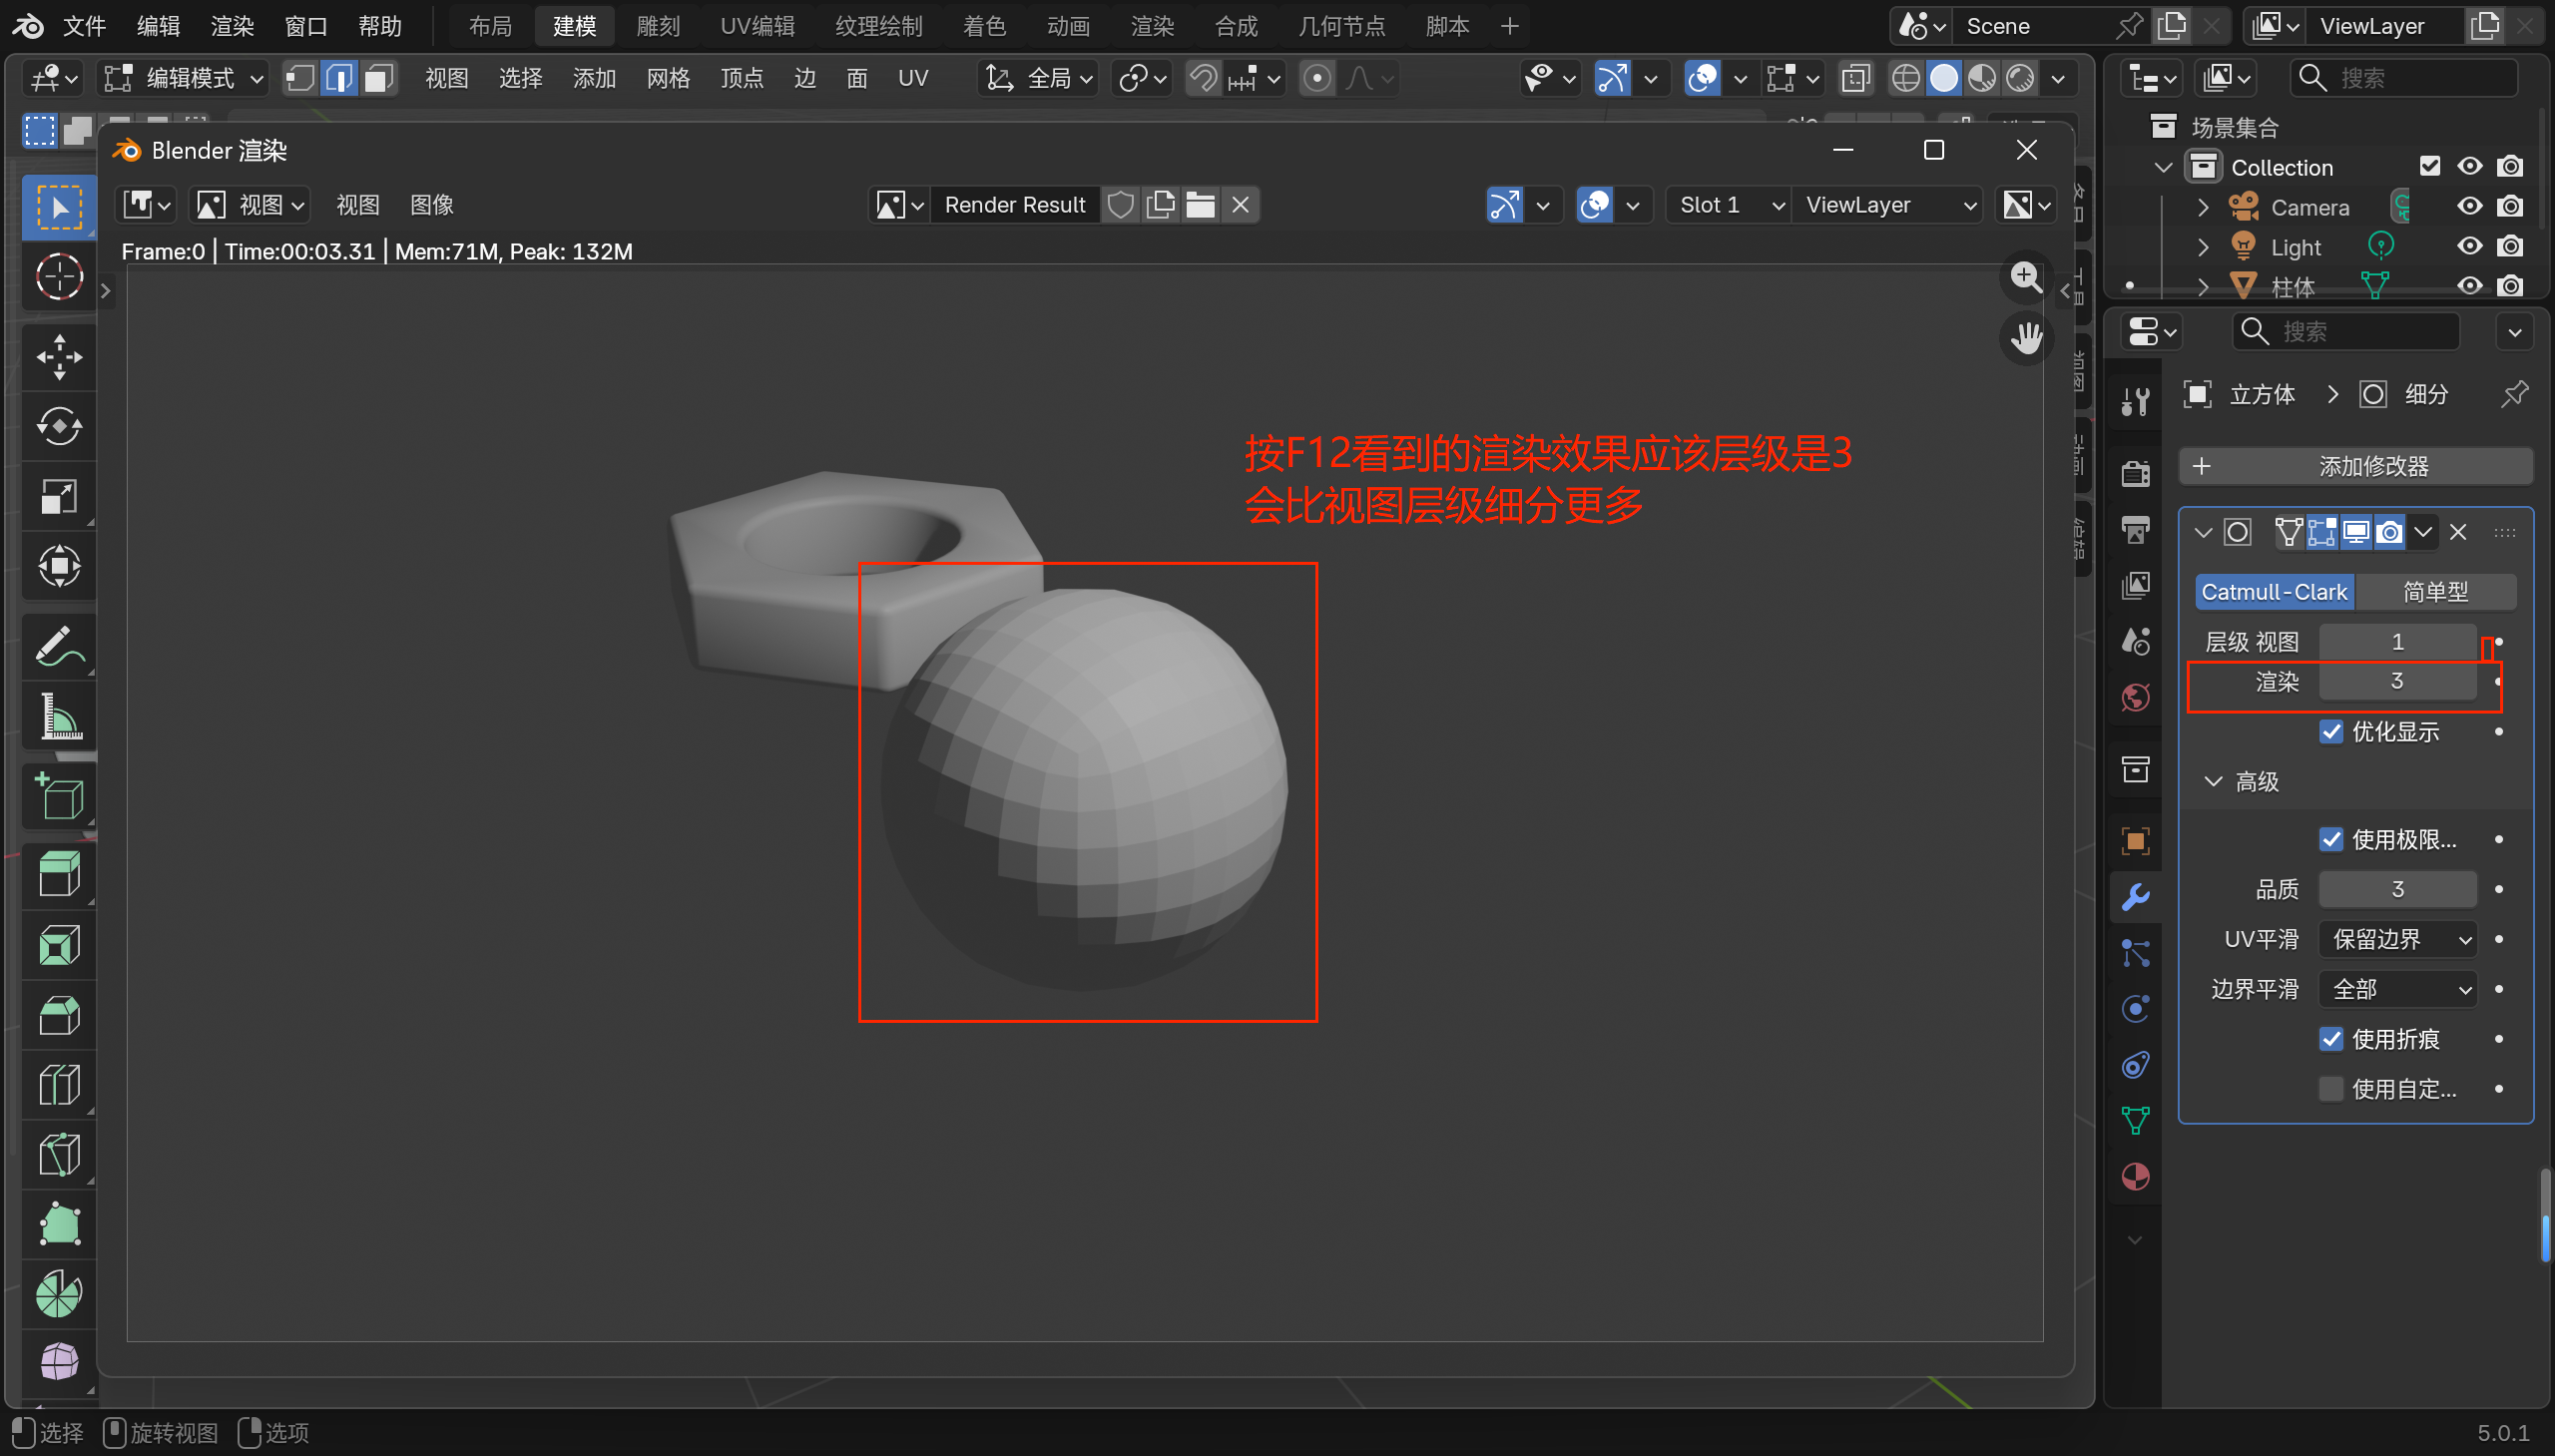Select the Move tool in left toolbar
Viewport: 2555px width, 1456px height.
59,357
